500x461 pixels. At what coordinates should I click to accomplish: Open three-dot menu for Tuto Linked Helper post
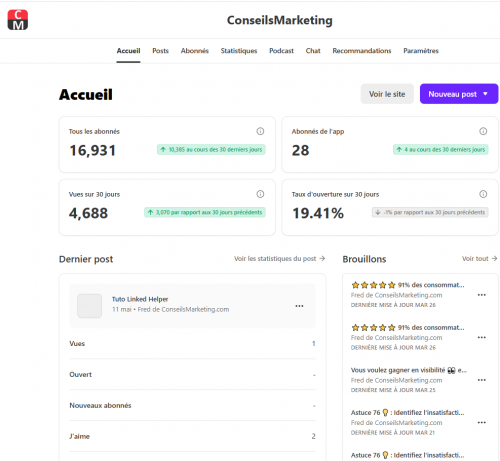(x=299, y=306)
